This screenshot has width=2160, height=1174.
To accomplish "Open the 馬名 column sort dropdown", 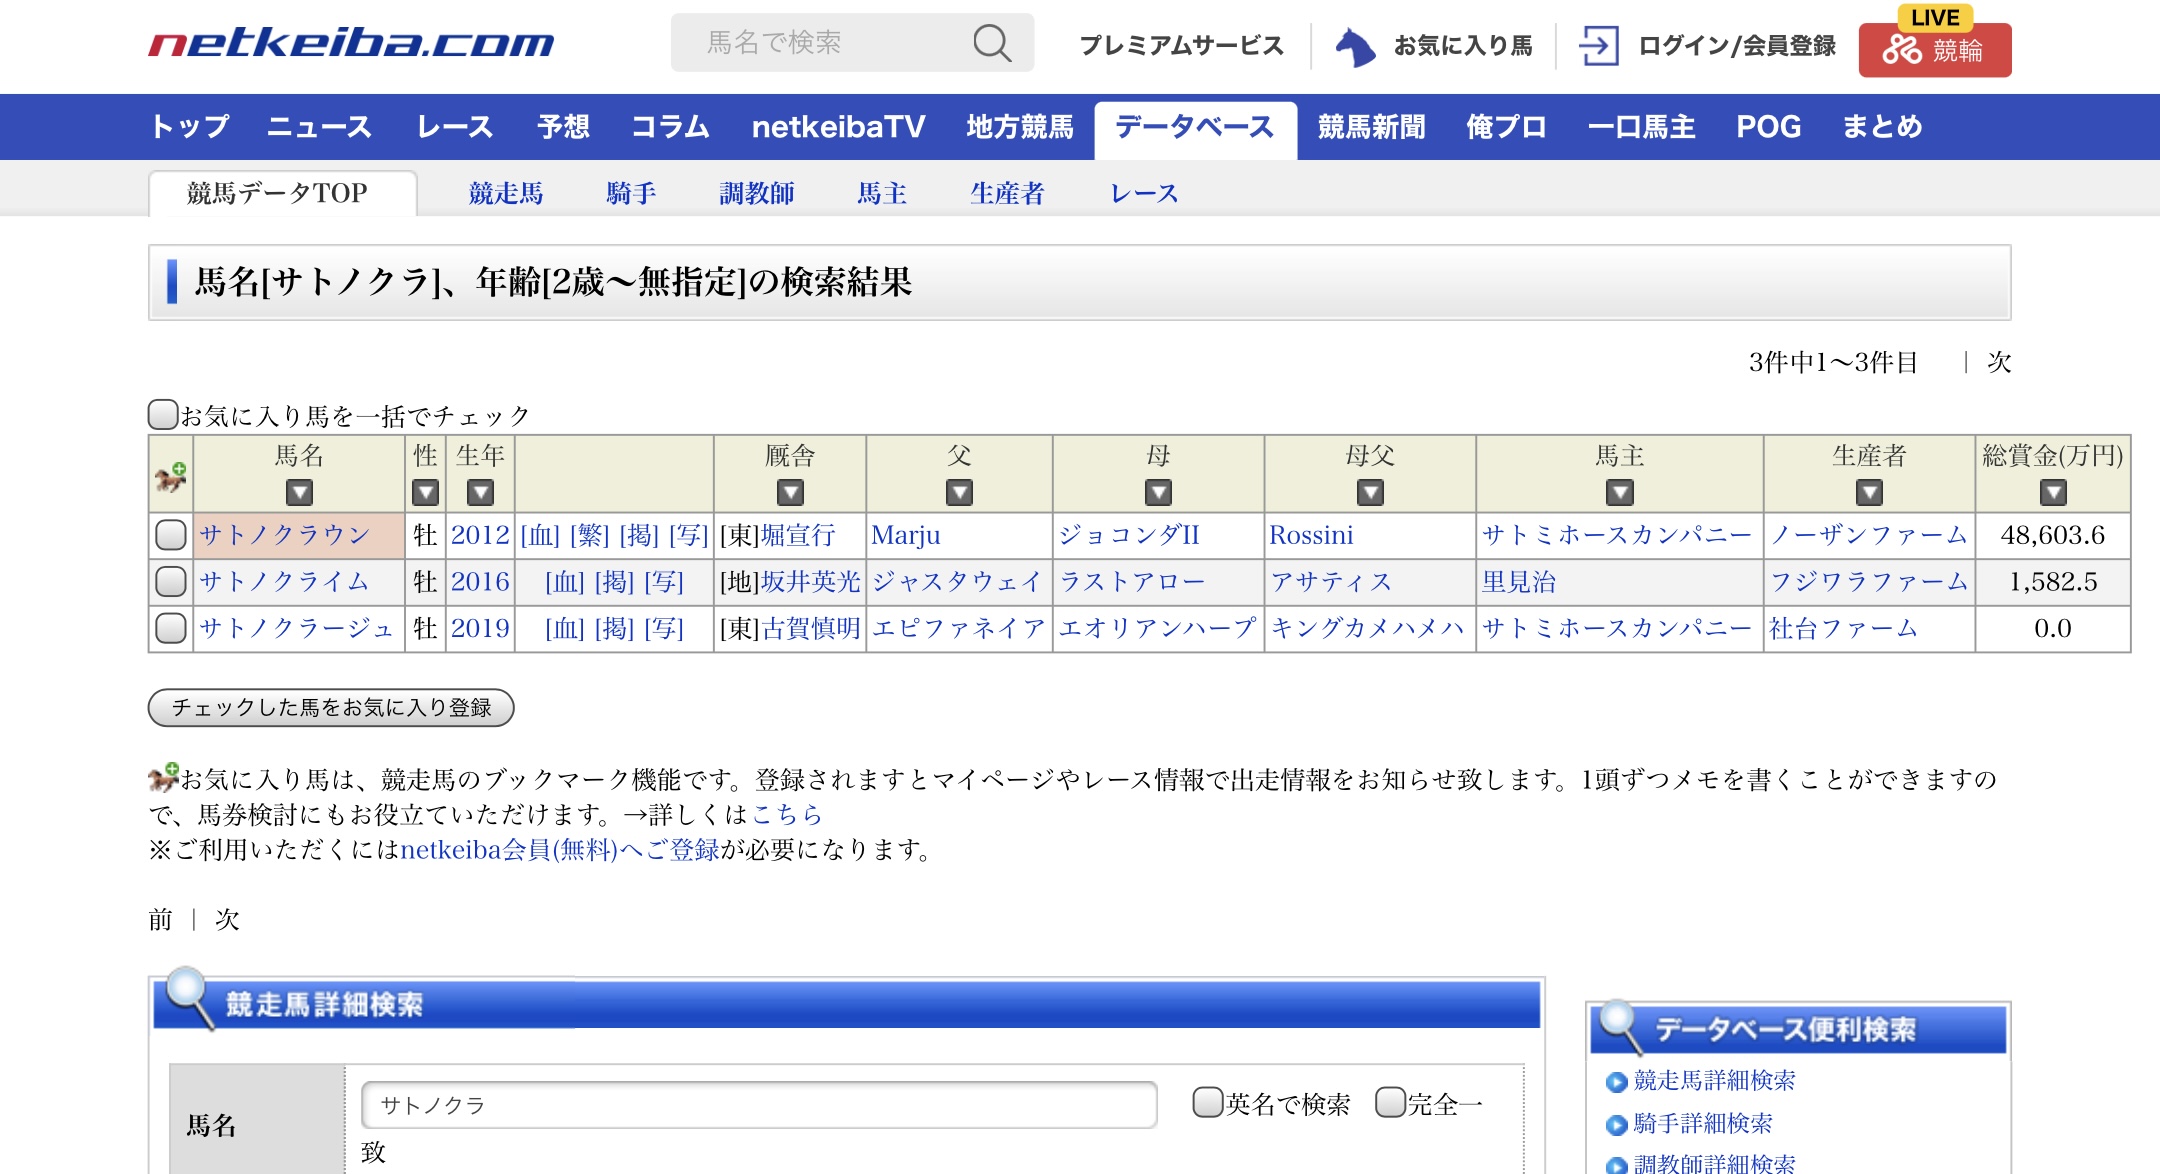I will [x=299, y=492].
